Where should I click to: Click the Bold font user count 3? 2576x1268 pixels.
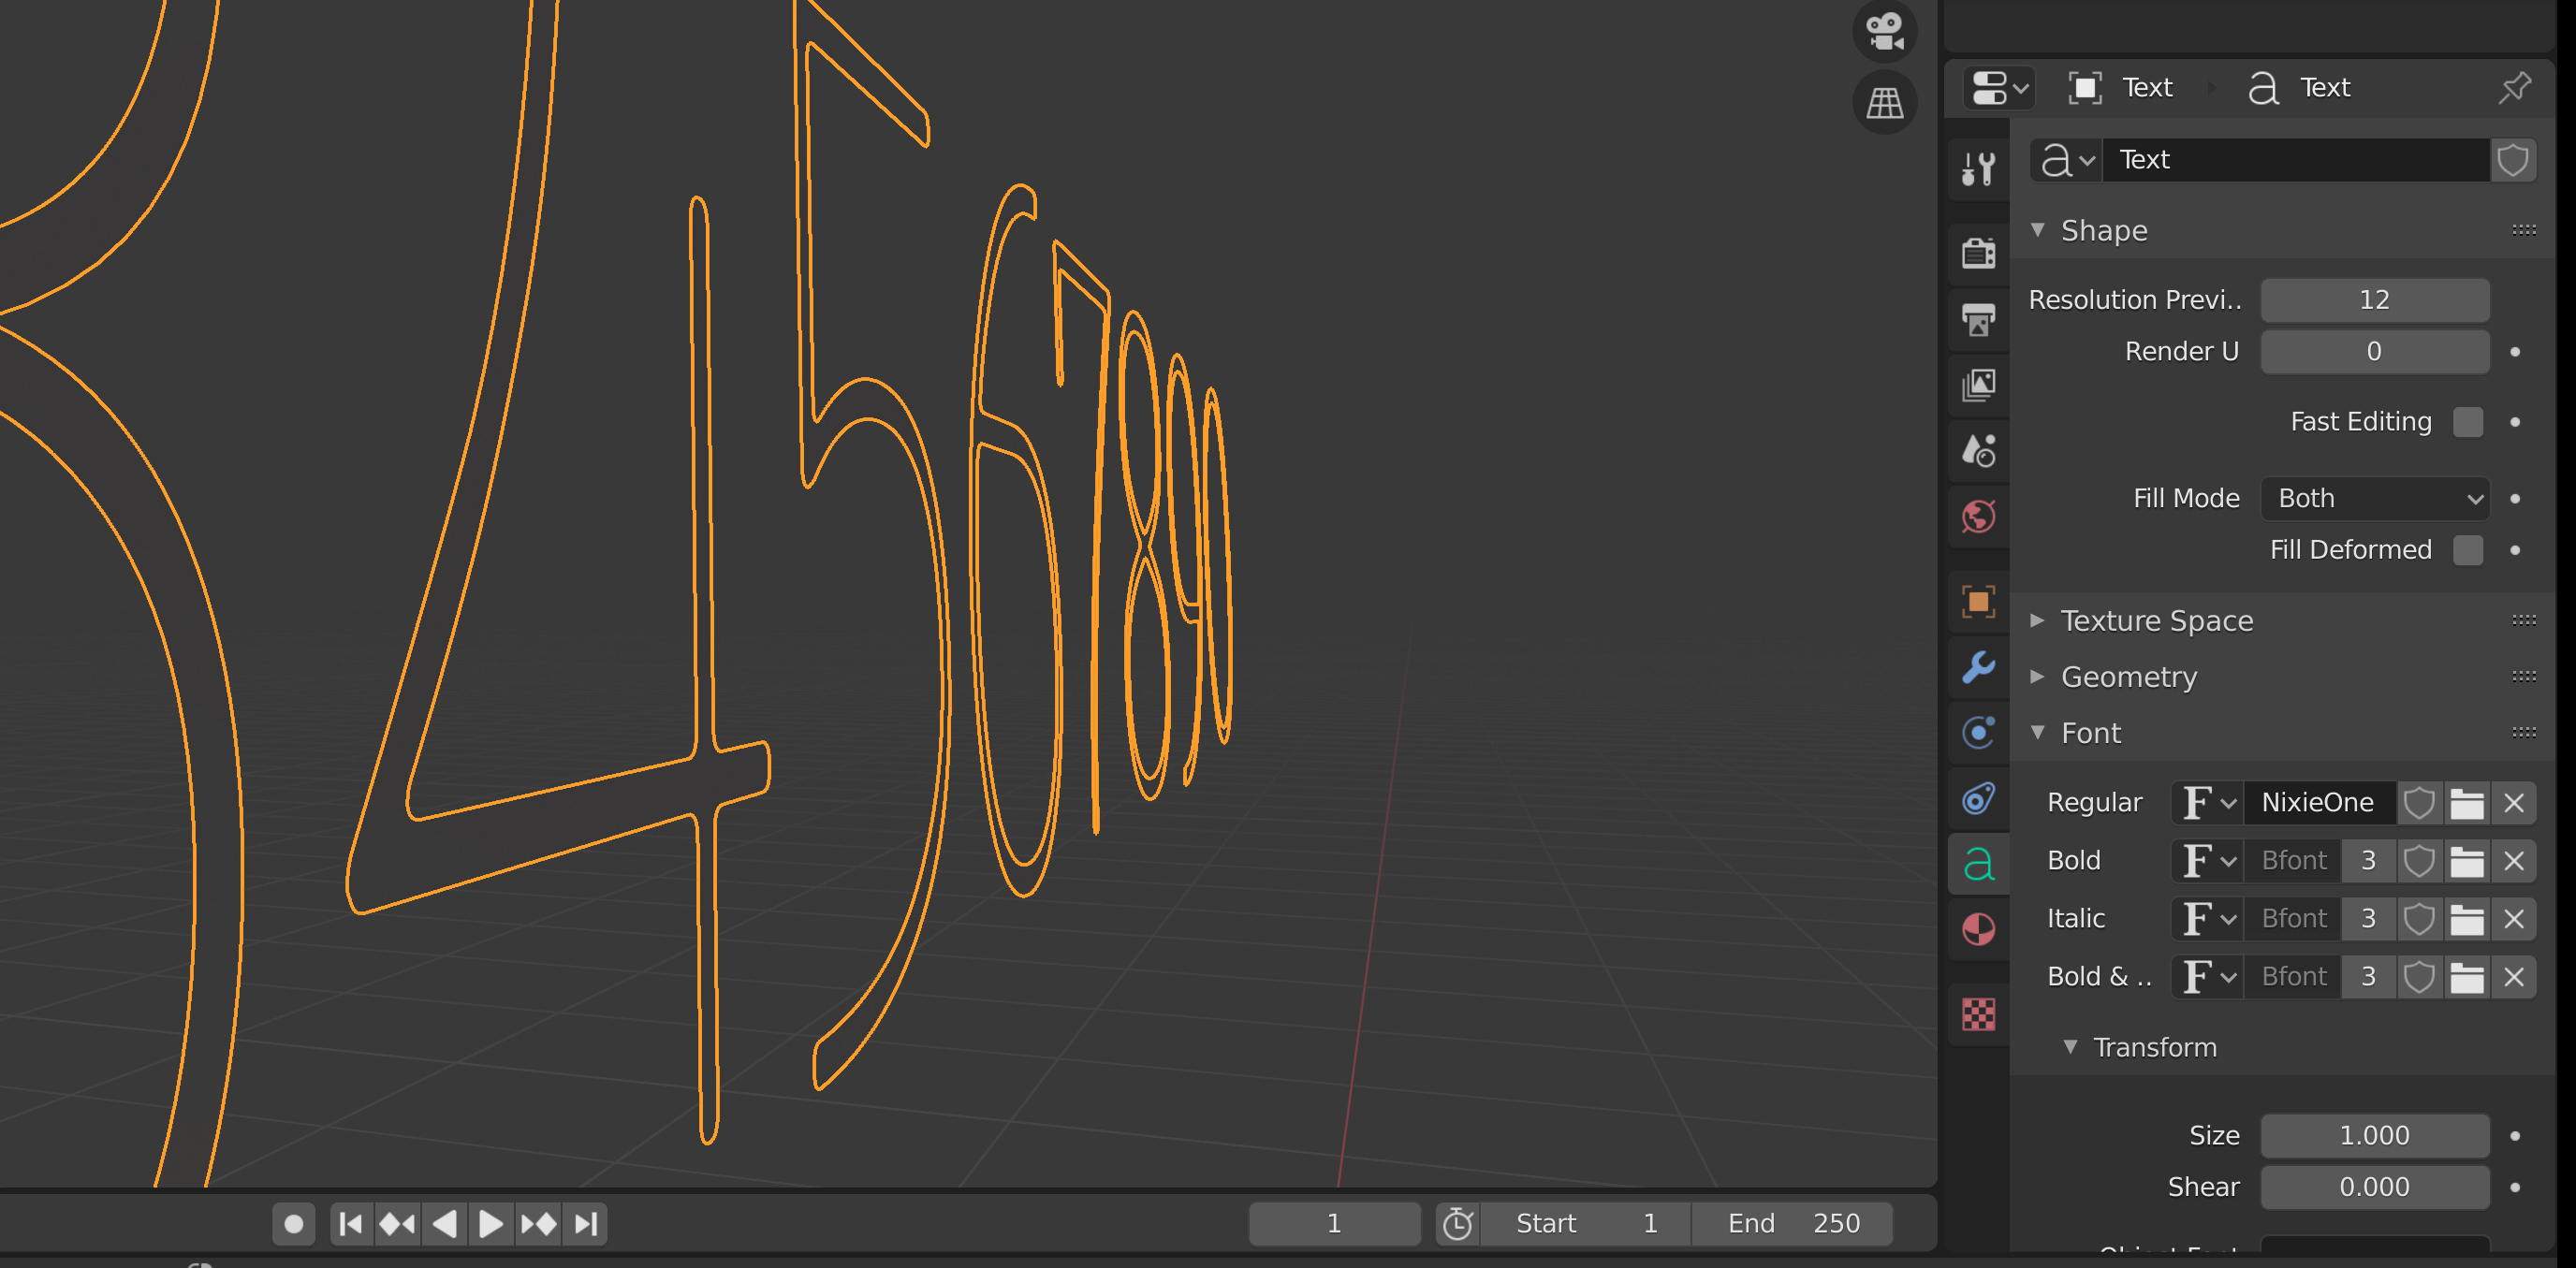(2367, 861)
